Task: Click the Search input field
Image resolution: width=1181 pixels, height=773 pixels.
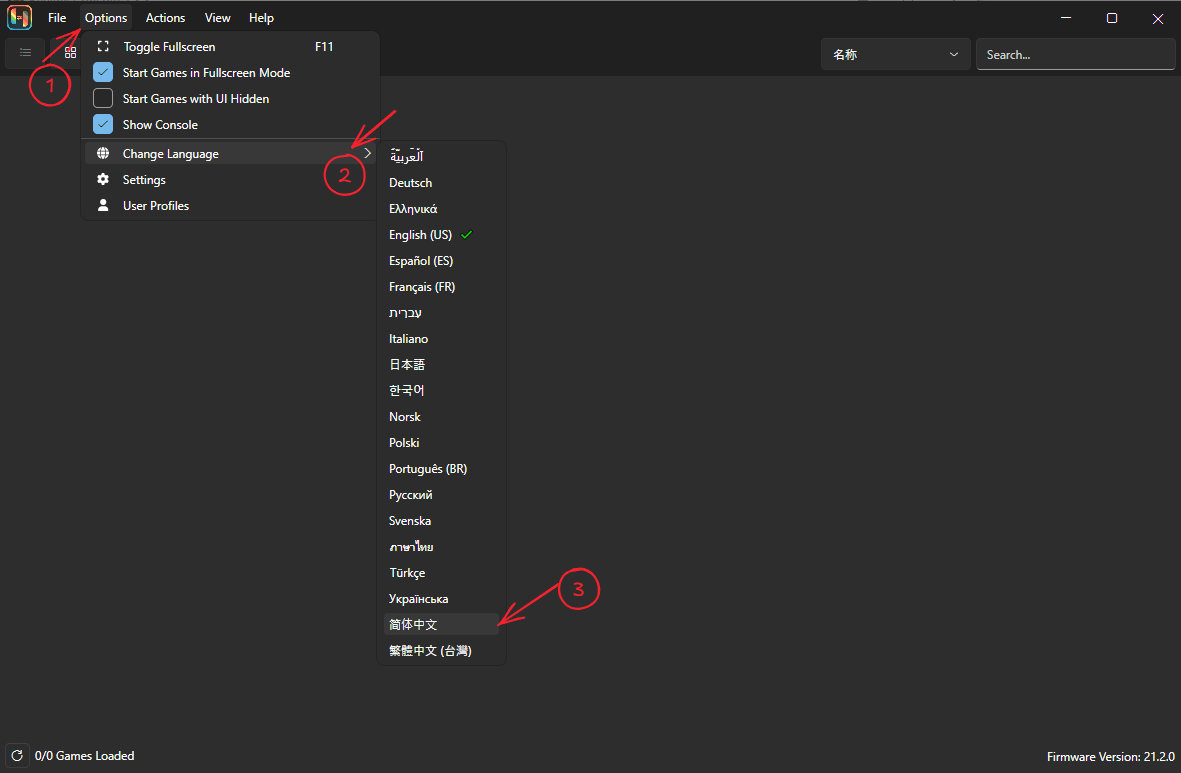Action: click(1074, 55)
